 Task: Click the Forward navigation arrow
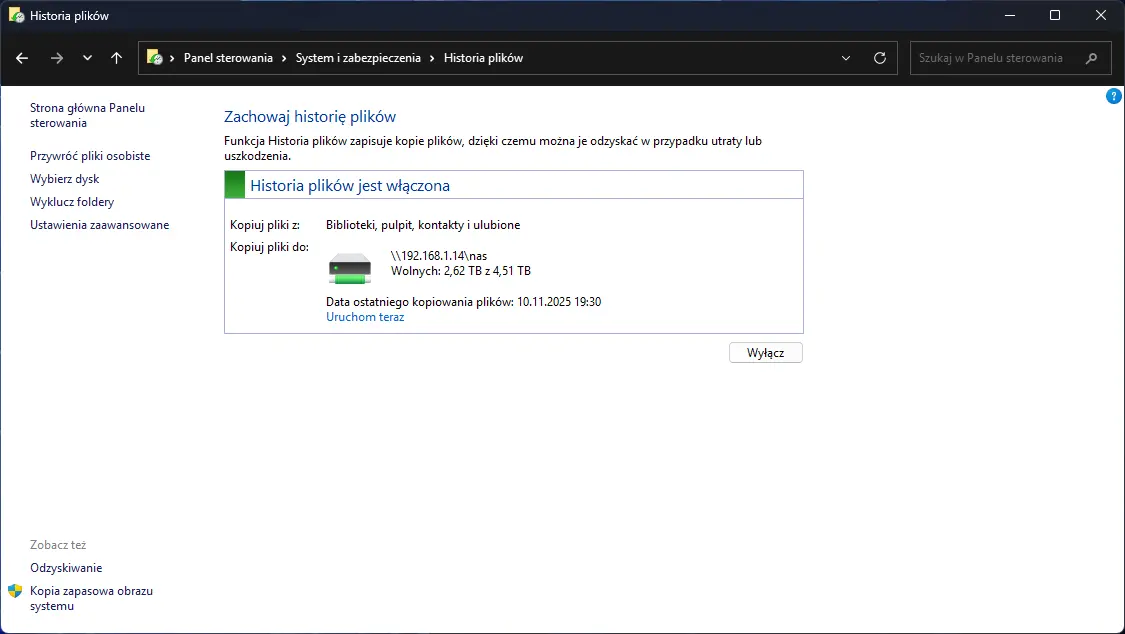(x=57, y=58)
